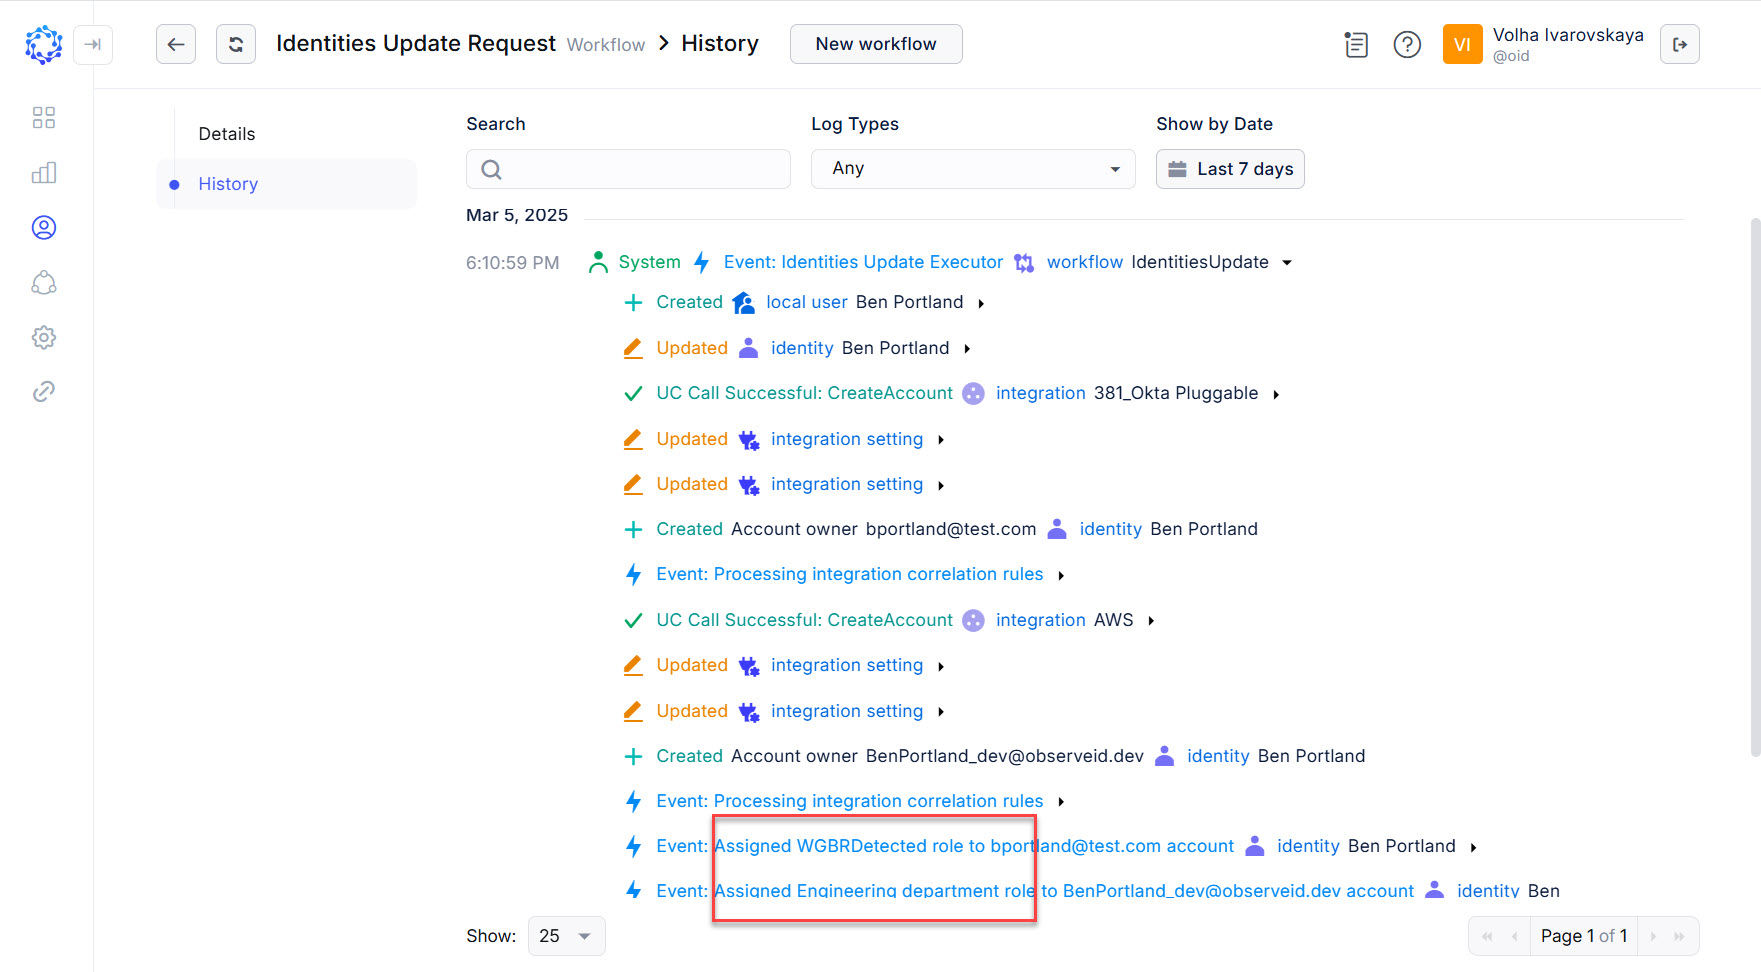
Task: Collapse the sidebar with the arrow icon
Action: (93, 45)
